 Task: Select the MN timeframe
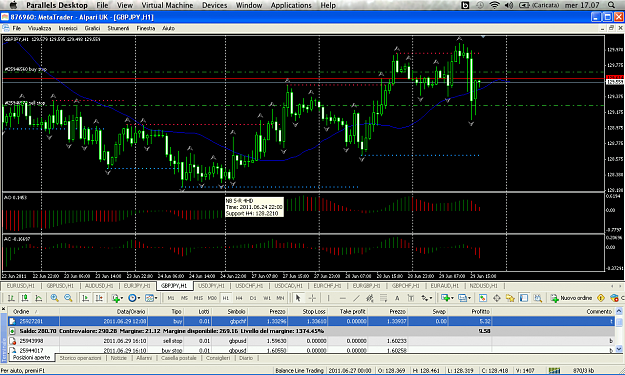point(280,298)
